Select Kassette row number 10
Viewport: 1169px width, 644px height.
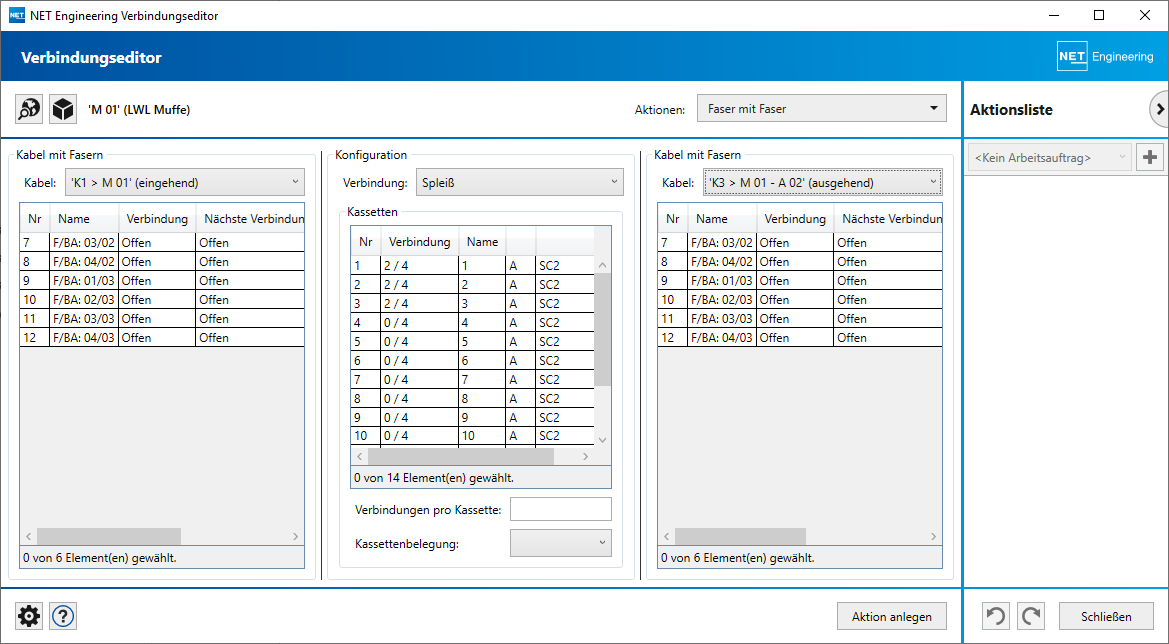point(473,436)
